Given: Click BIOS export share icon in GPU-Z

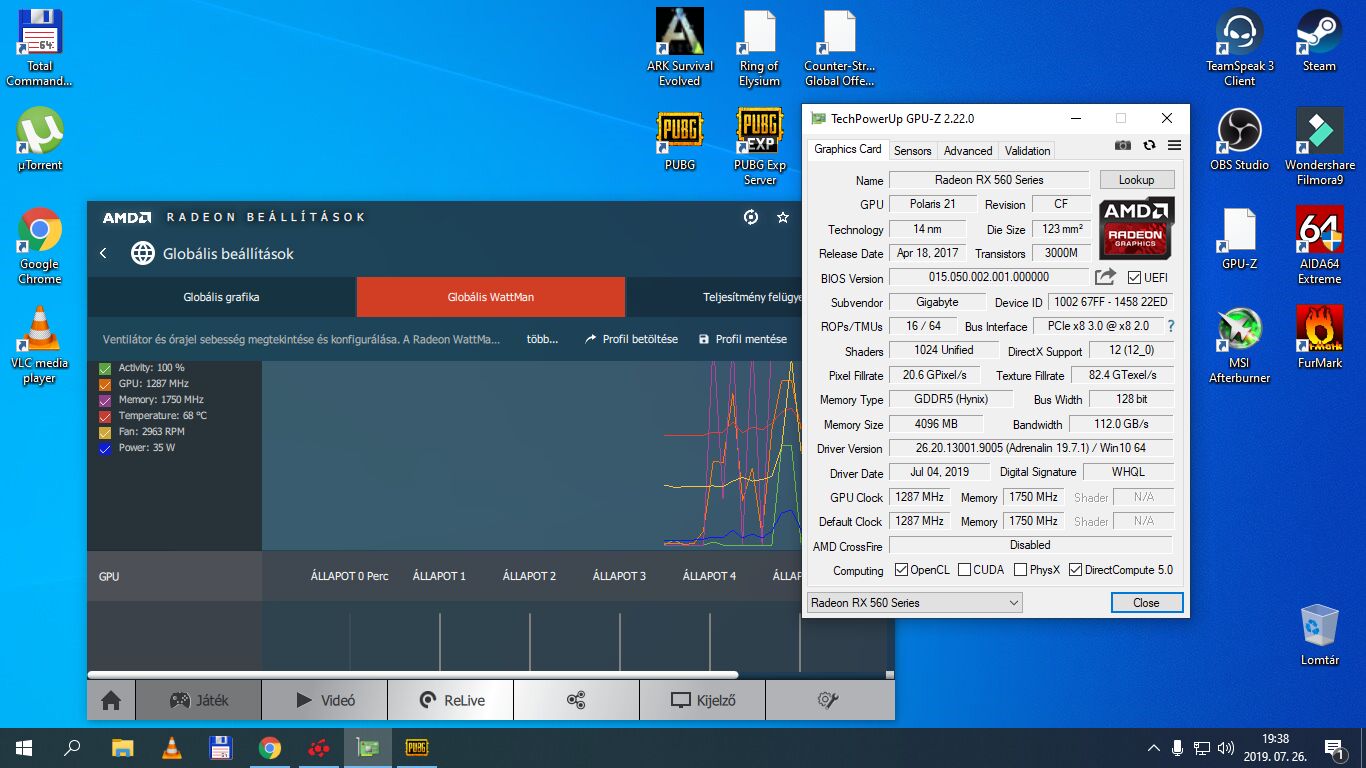Looking at the screenshot, I should (x=1105, y=277).
